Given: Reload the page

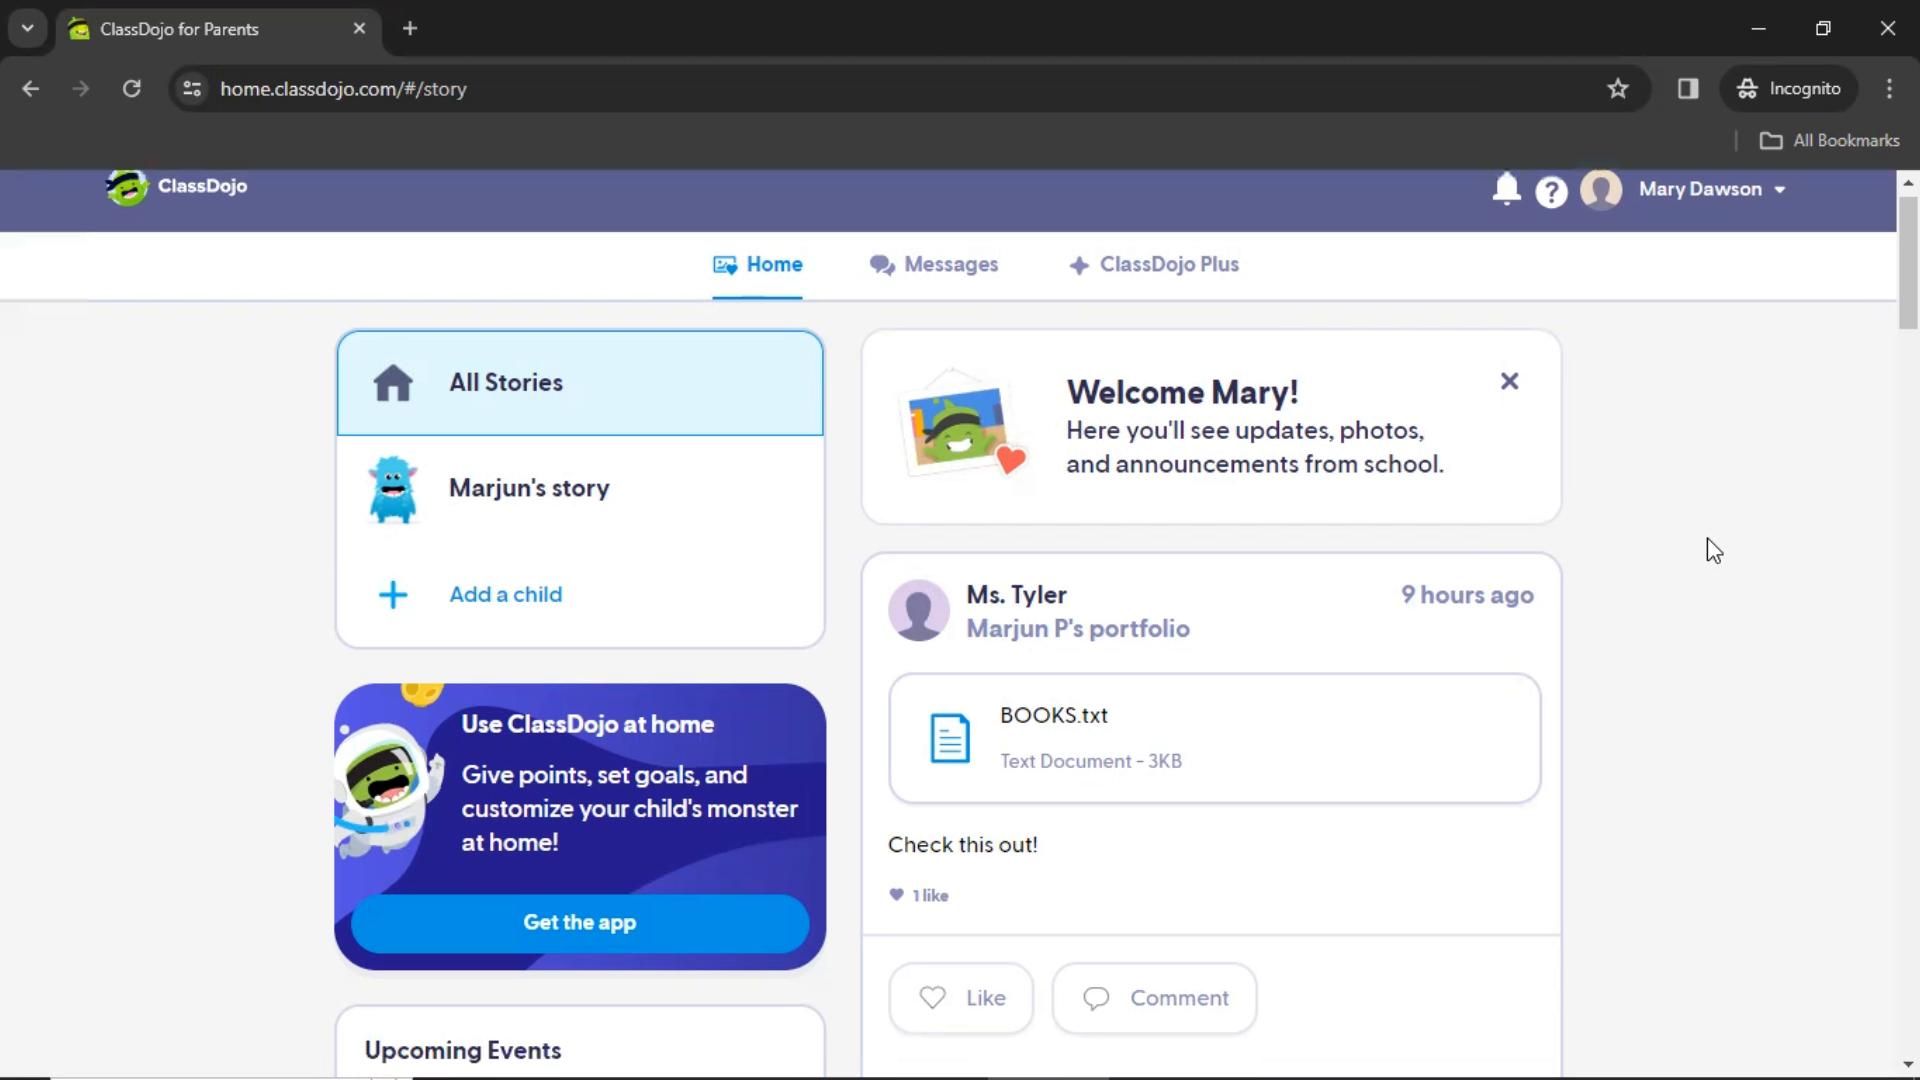Looking at the screenshot, I should (131, 89).
